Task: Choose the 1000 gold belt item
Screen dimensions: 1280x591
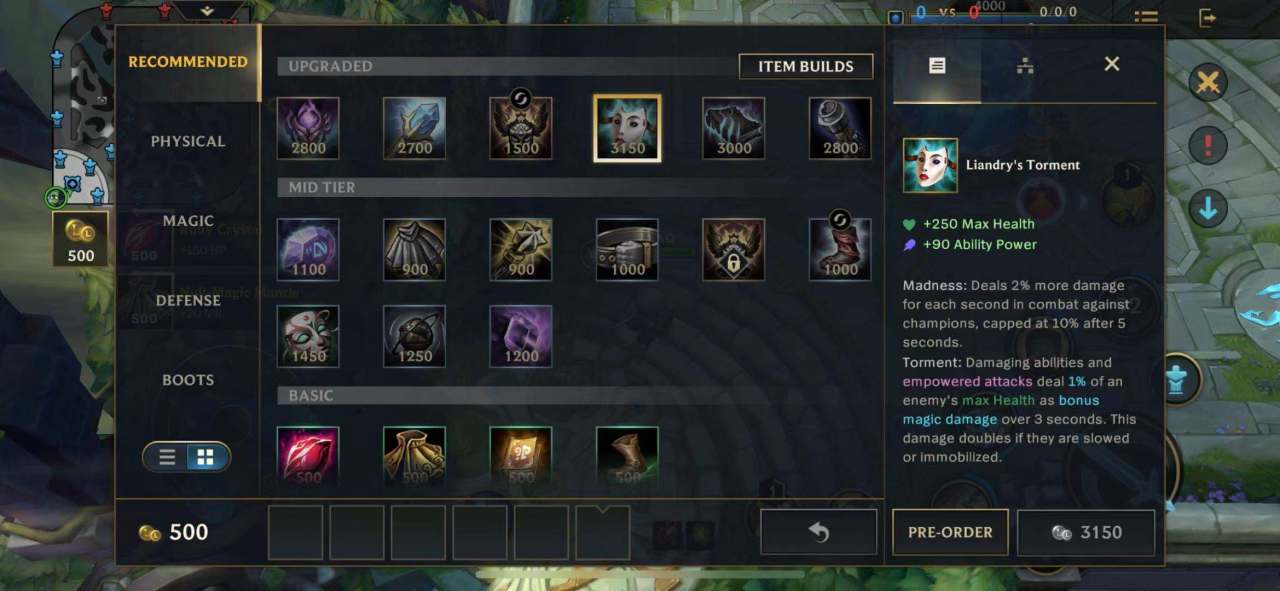Action: pos(627,249)
